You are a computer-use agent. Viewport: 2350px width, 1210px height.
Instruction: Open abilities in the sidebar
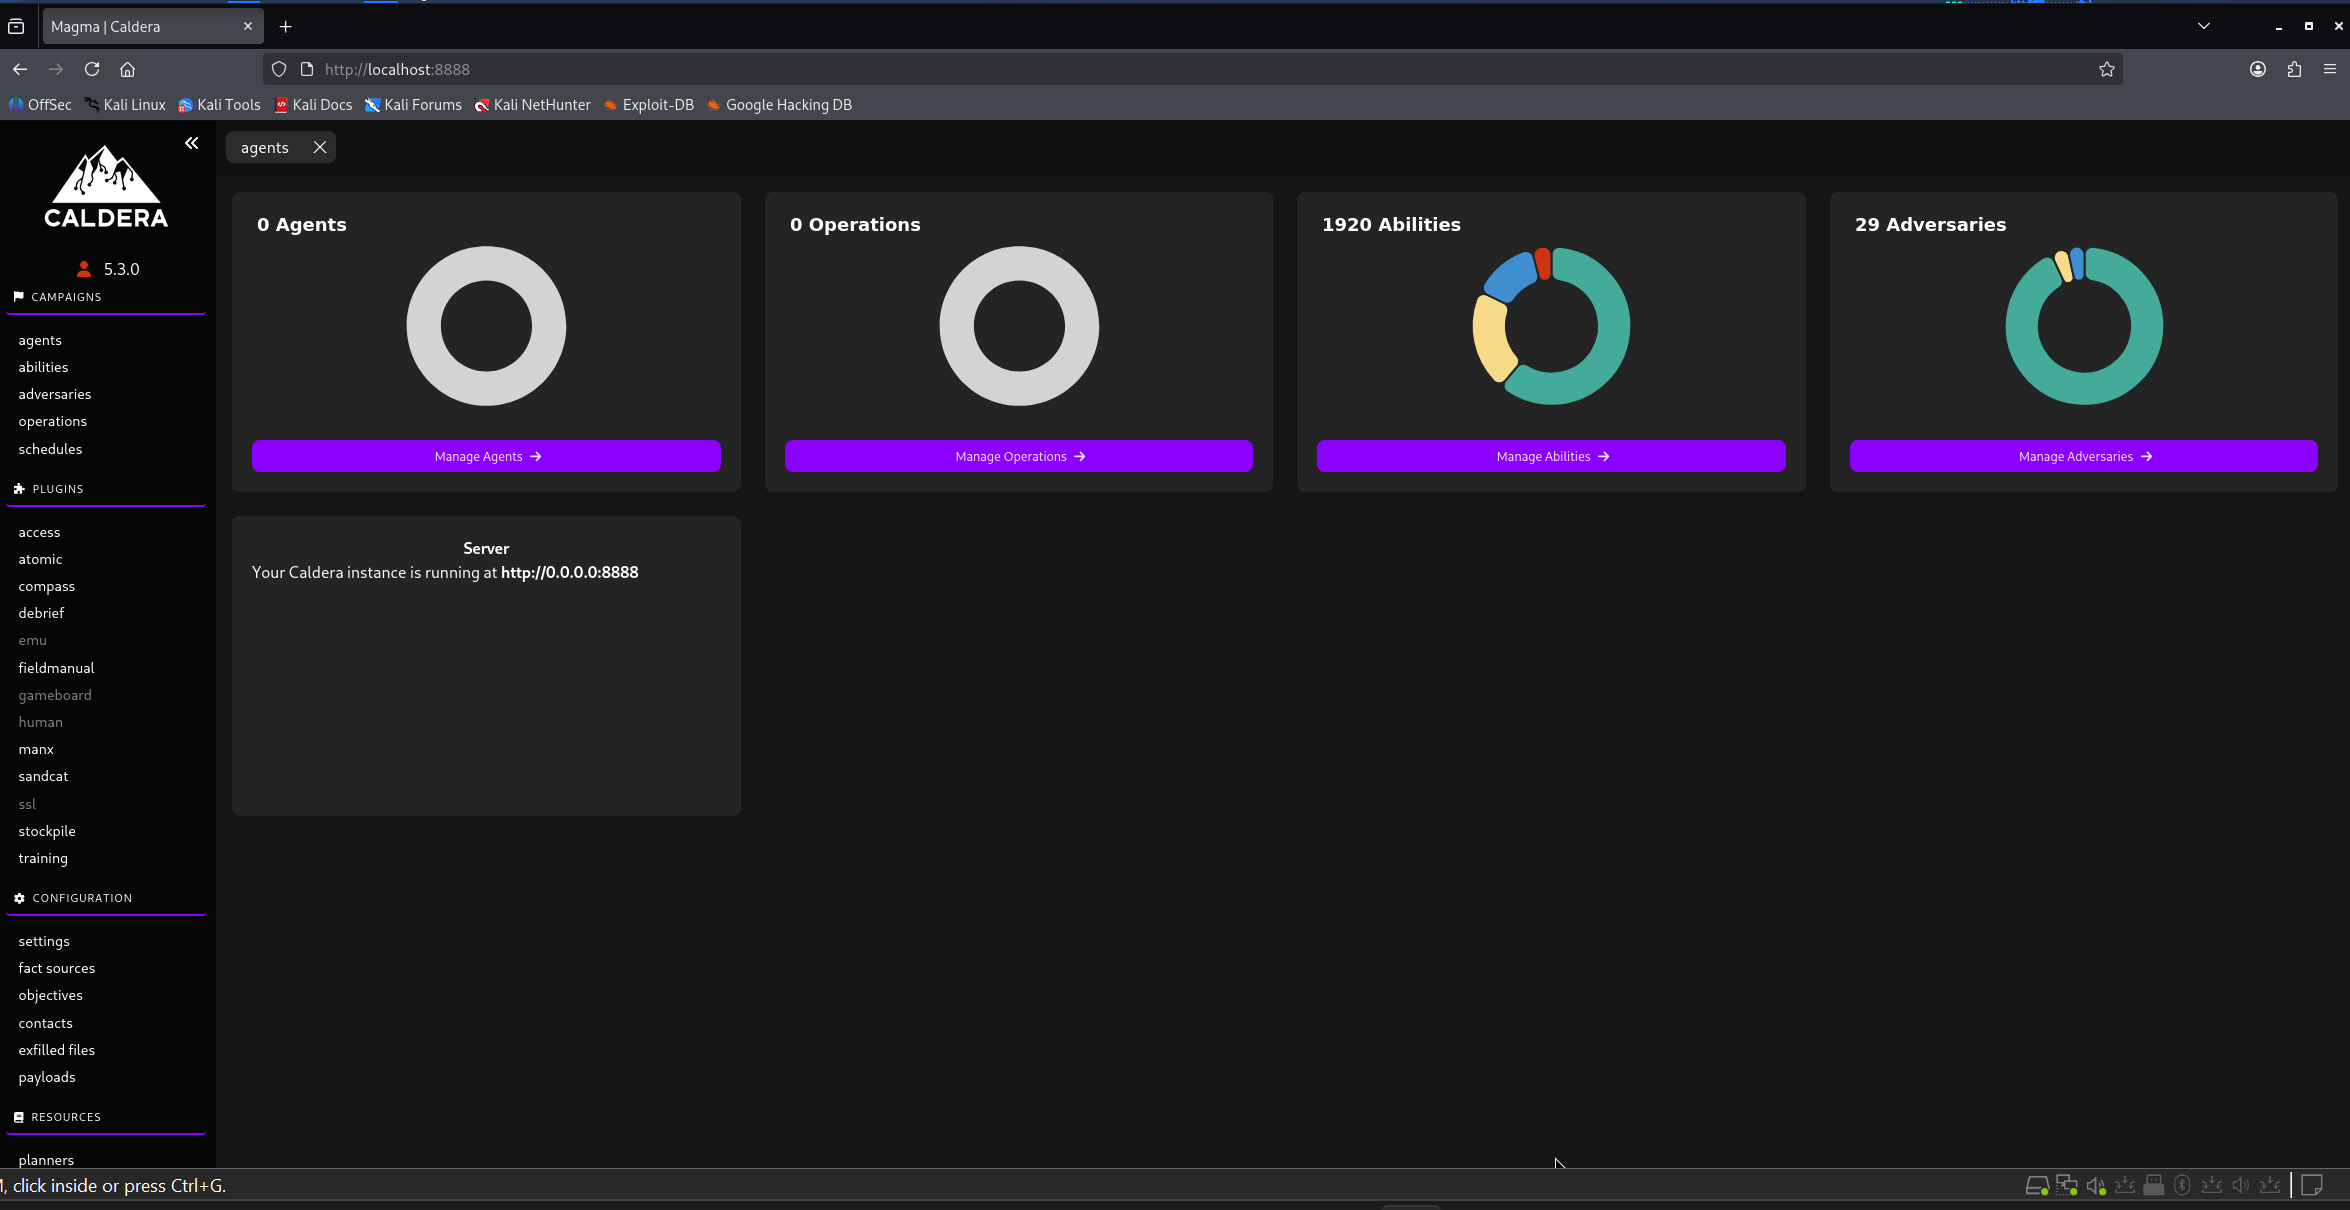(x=43, y=368)
